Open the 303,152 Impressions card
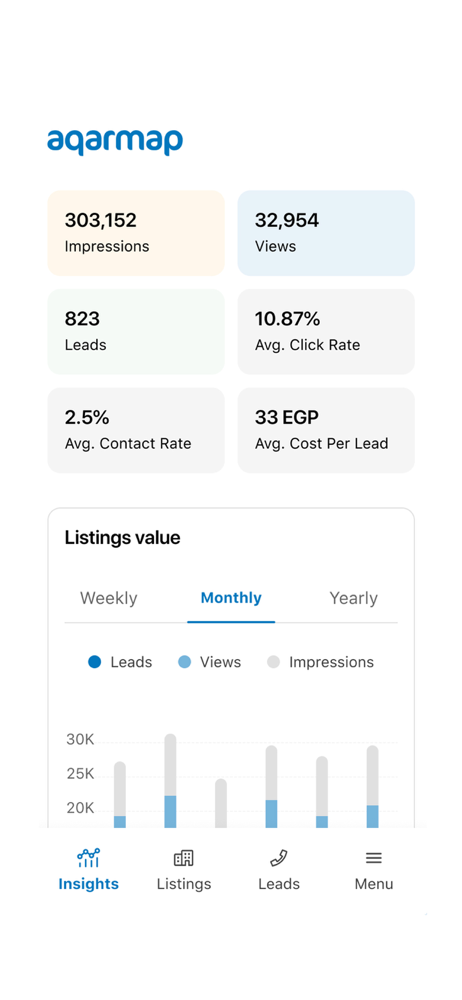This screenshot has height=1000, width=462. [136, 233]
